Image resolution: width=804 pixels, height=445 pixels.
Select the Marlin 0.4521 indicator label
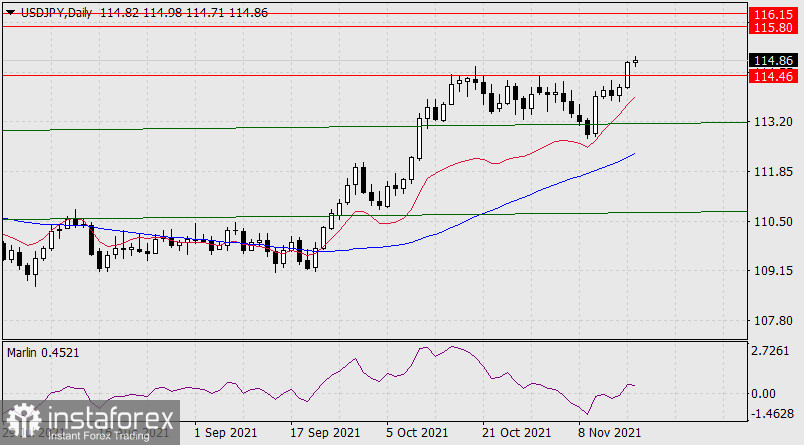click(45, 352)
